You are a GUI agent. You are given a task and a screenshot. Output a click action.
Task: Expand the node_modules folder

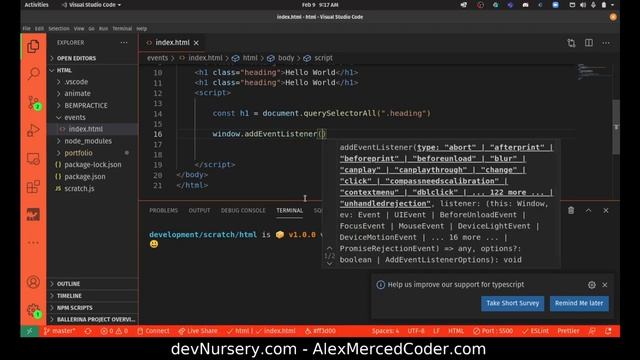(x=92, y=141)
